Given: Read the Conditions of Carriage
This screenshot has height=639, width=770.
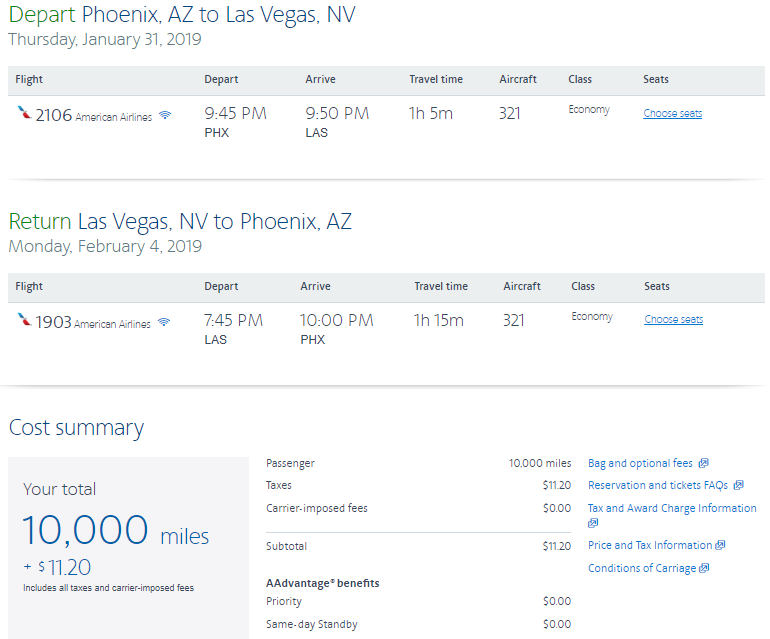Looking at the screenshot, I should [642, 569].
